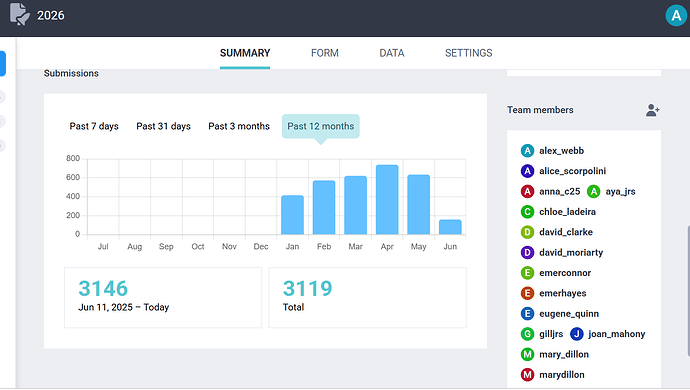The width and height of the screenshot is (690, 390).
Task: Click the gilljrs avatar icon
Action: (x=527, y=334)
